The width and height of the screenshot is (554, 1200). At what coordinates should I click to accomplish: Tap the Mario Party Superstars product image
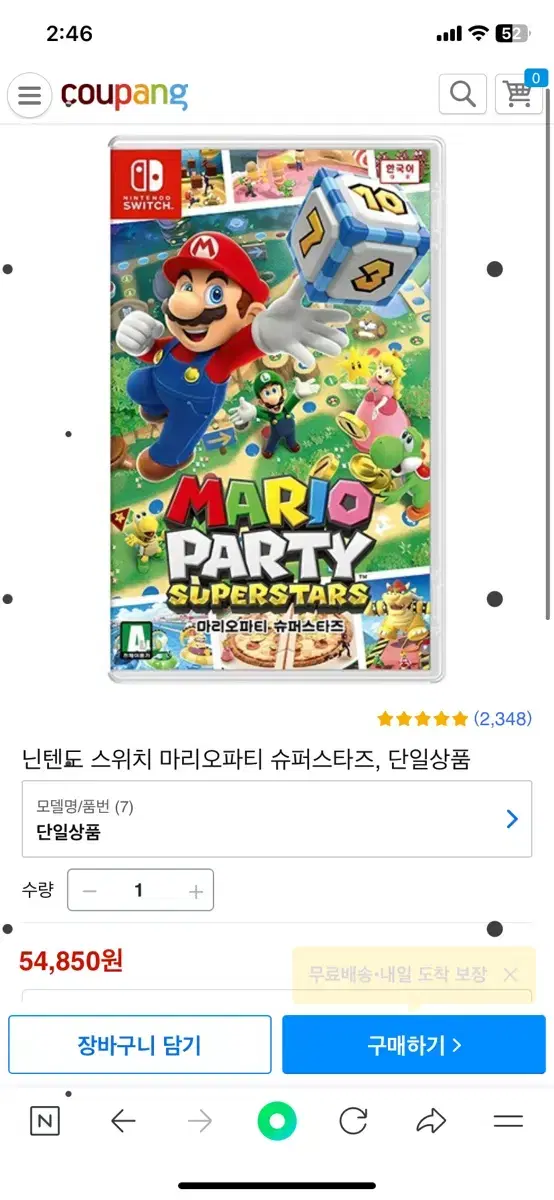(x=276, y=410)
